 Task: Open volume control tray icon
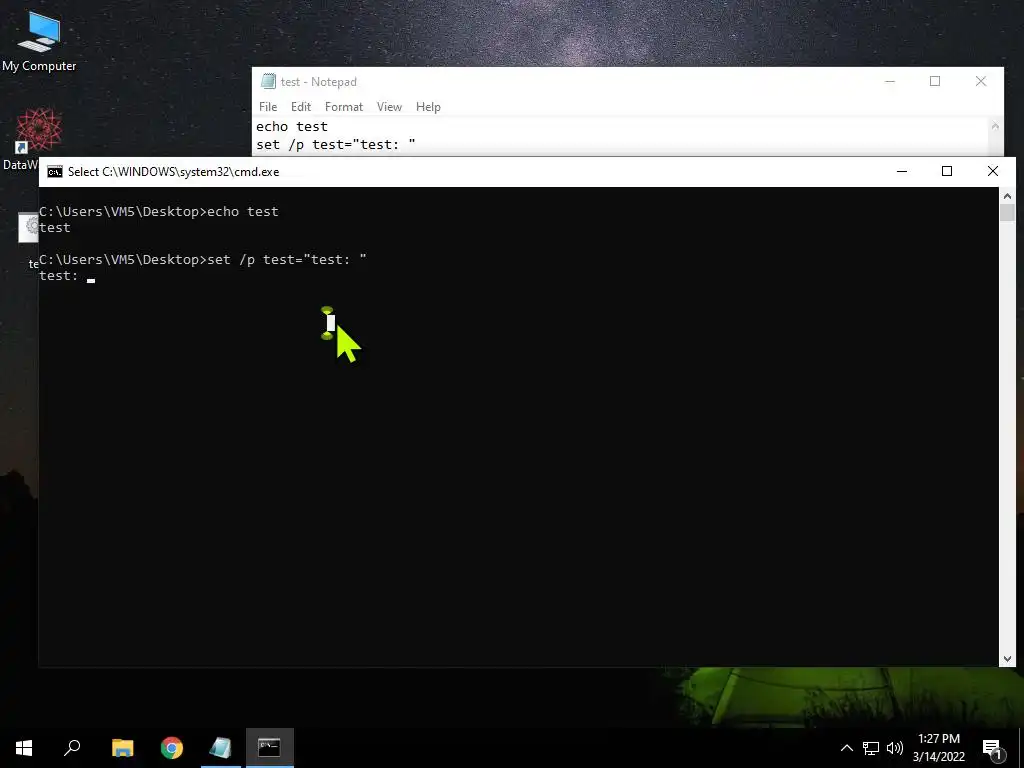tap(895, 748)
